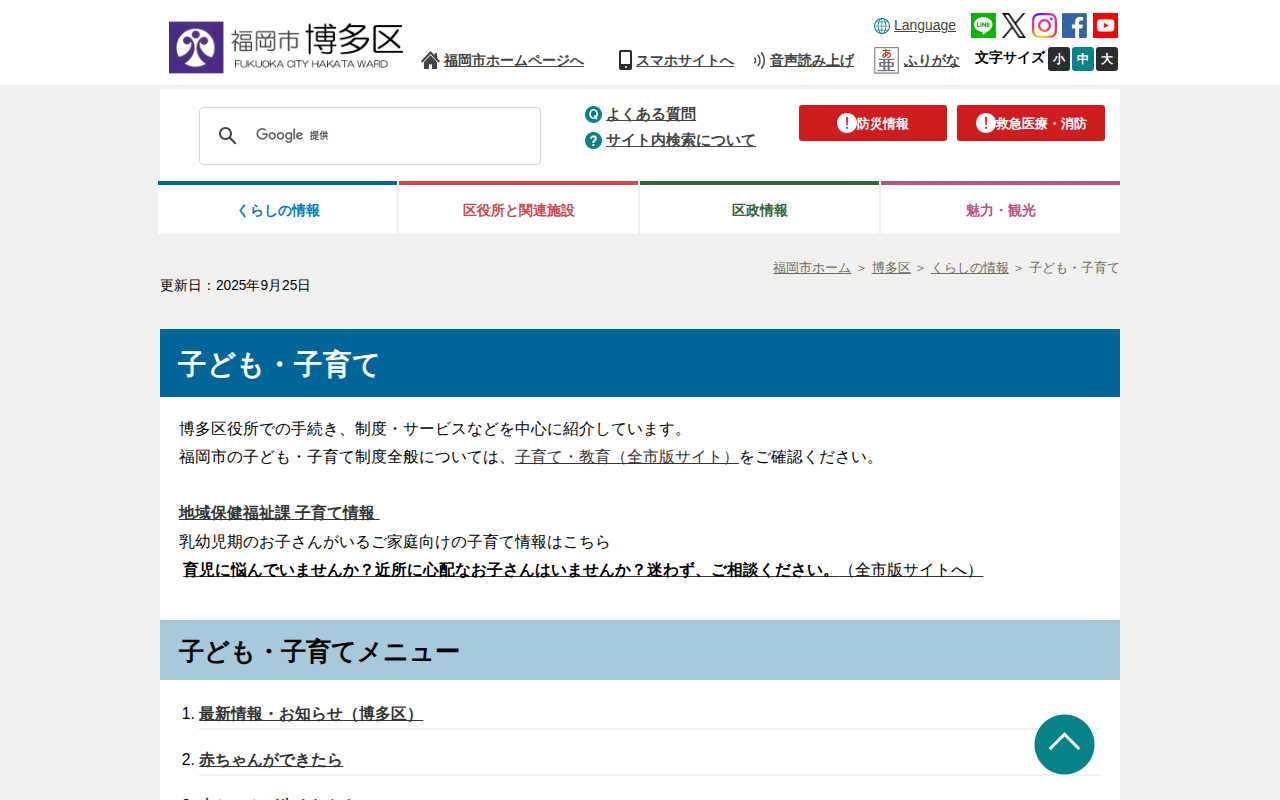Focus the Google search input field

coord(370,136)
